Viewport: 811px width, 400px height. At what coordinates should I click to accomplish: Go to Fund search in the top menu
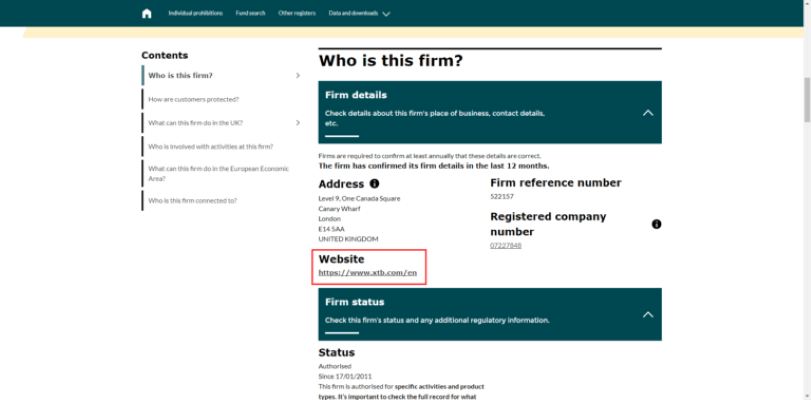pyautogui.click(x=250, y=13)
